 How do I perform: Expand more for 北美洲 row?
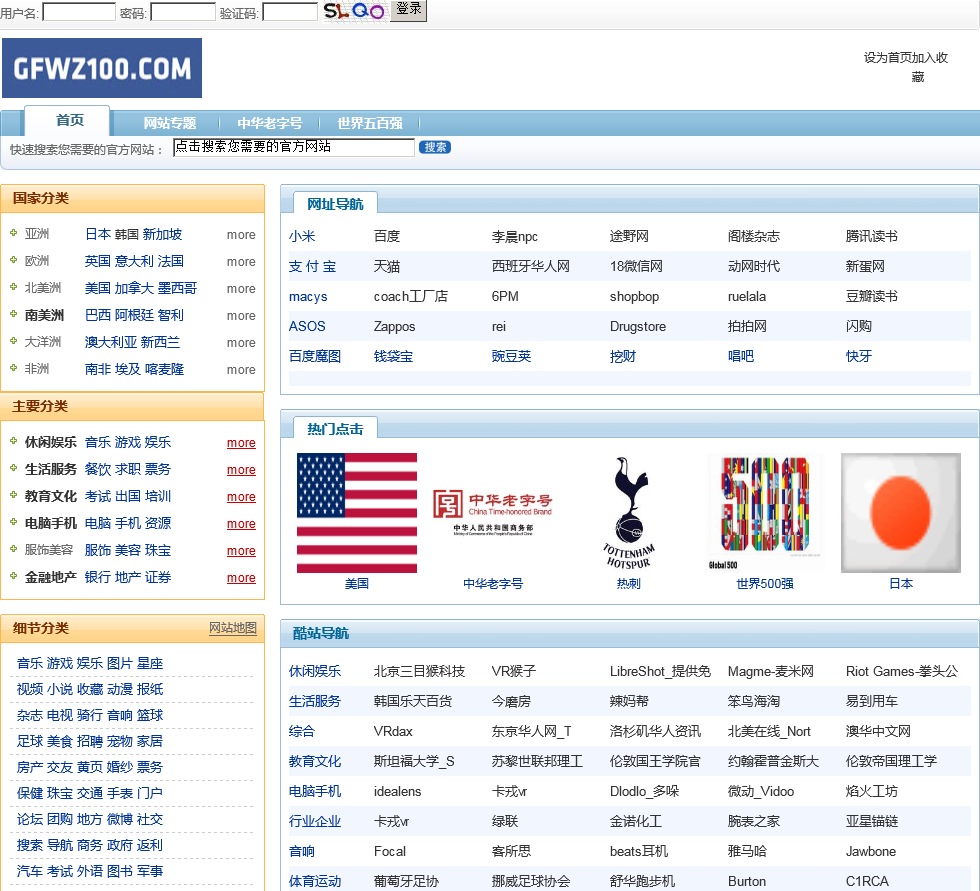241,289
